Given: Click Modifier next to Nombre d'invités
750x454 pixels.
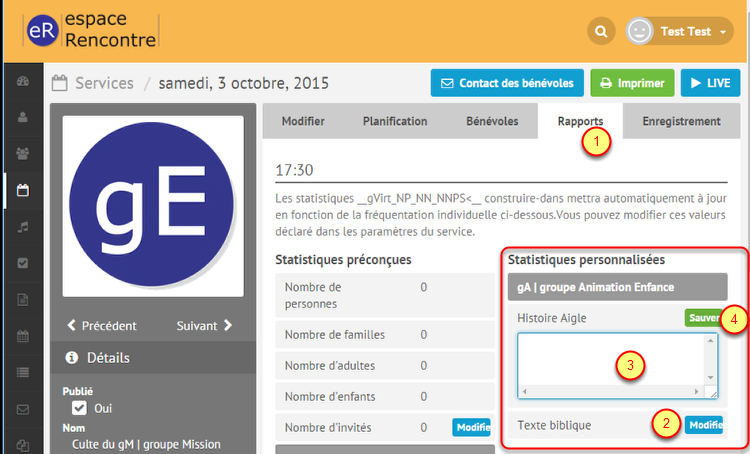Looking at the screenshot, I should (x=472, y=427).
